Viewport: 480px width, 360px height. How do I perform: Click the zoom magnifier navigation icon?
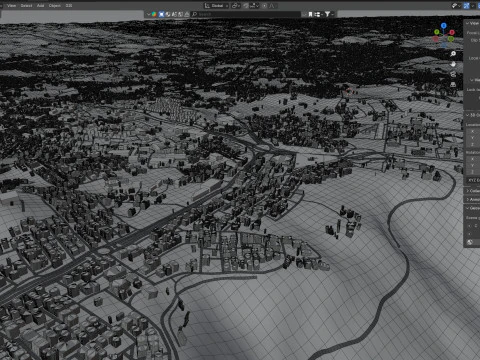coord(453,54)
